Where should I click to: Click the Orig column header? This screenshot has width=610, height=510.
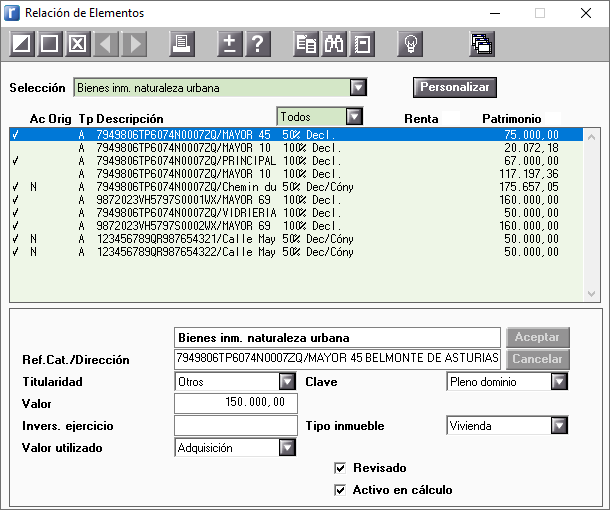(x=60, y=119)
